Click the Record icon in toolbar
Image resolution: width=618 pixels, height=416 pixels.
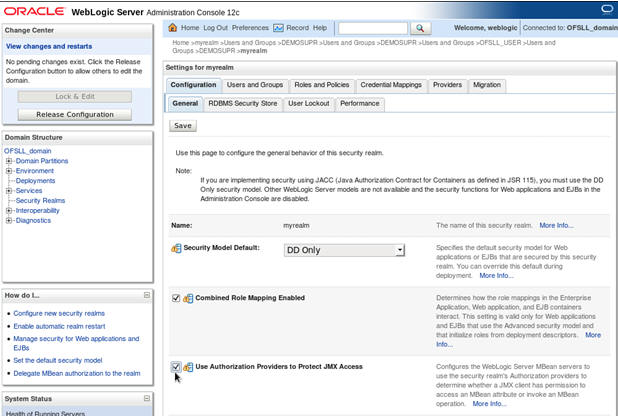click(x=278, y=28)
